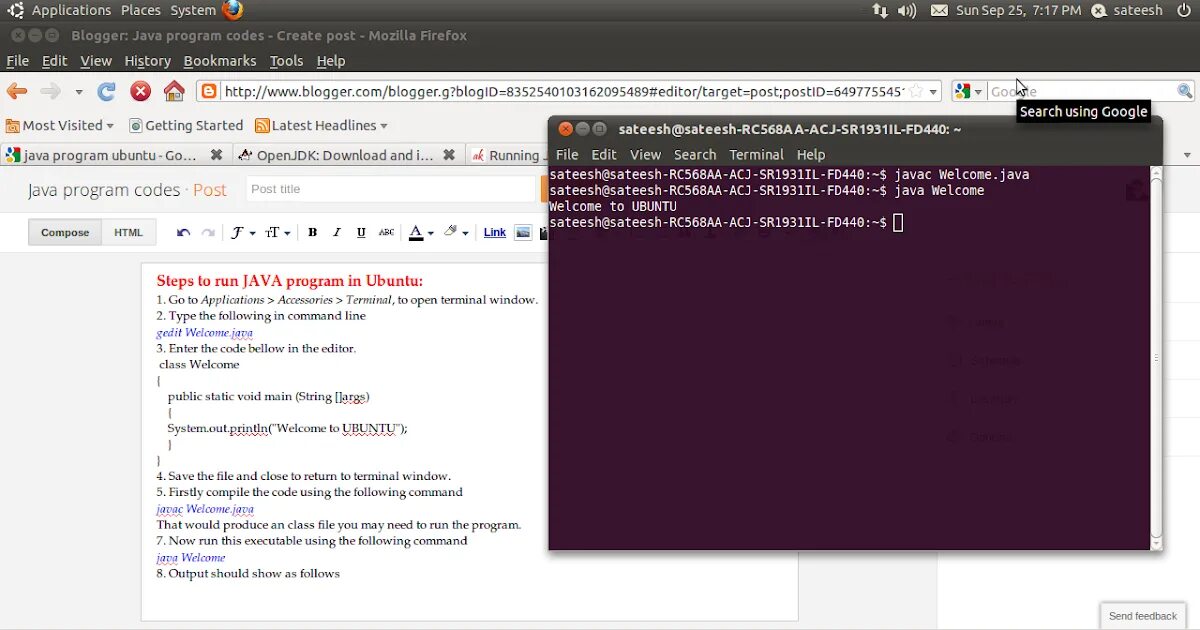1200x630 pixels.
Task: Open the Ubuntu Applications menu
Action: coord(60,10)
